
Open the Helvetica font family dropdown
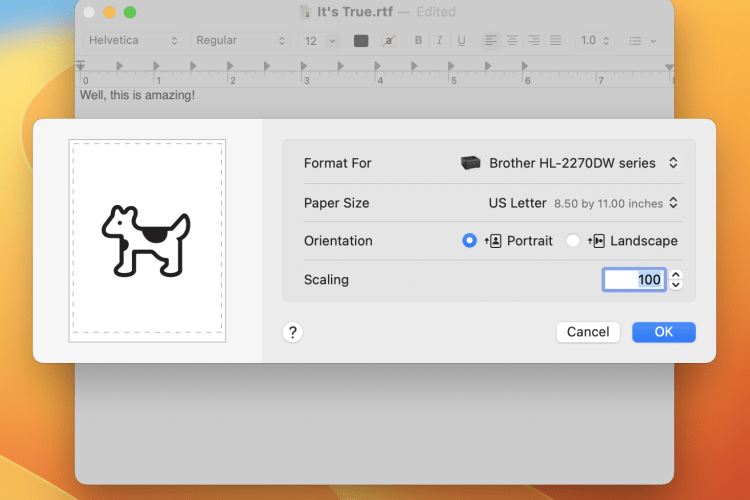click(133, 41)
